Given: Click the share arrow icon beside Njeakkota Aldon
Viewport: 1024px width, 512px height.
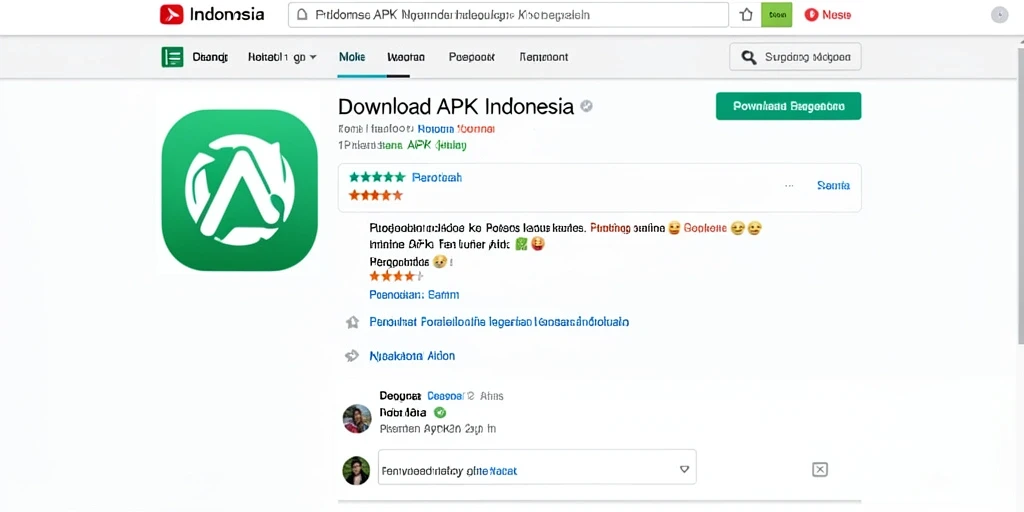Looking at the screenshot, I should pos(352,356).
